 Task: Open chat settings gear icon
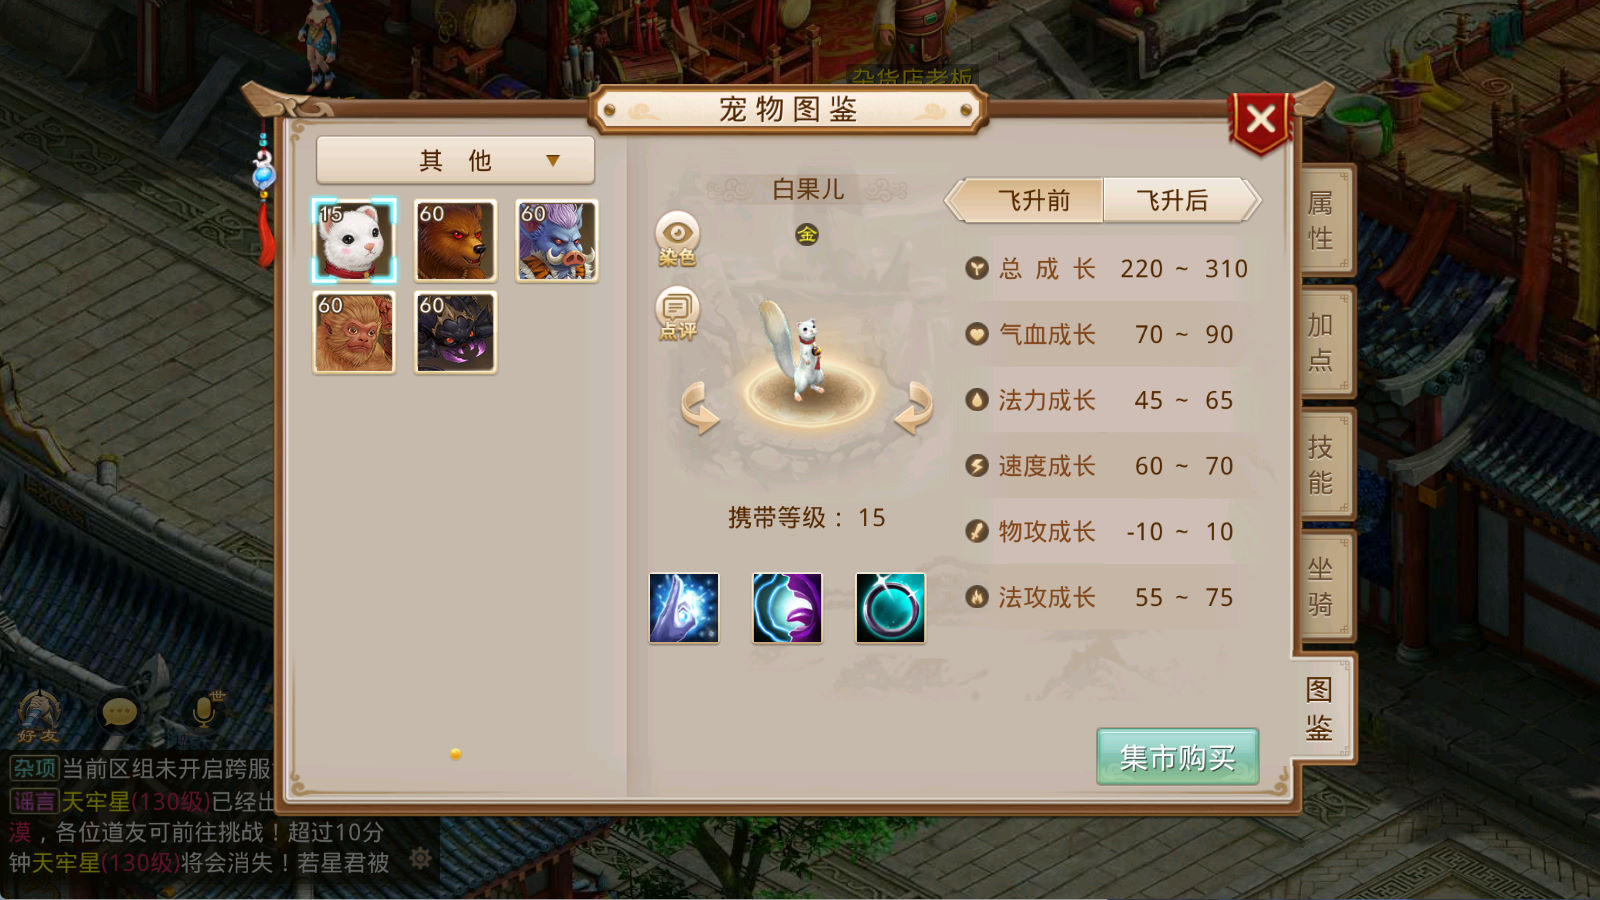(x=420, y=858)
